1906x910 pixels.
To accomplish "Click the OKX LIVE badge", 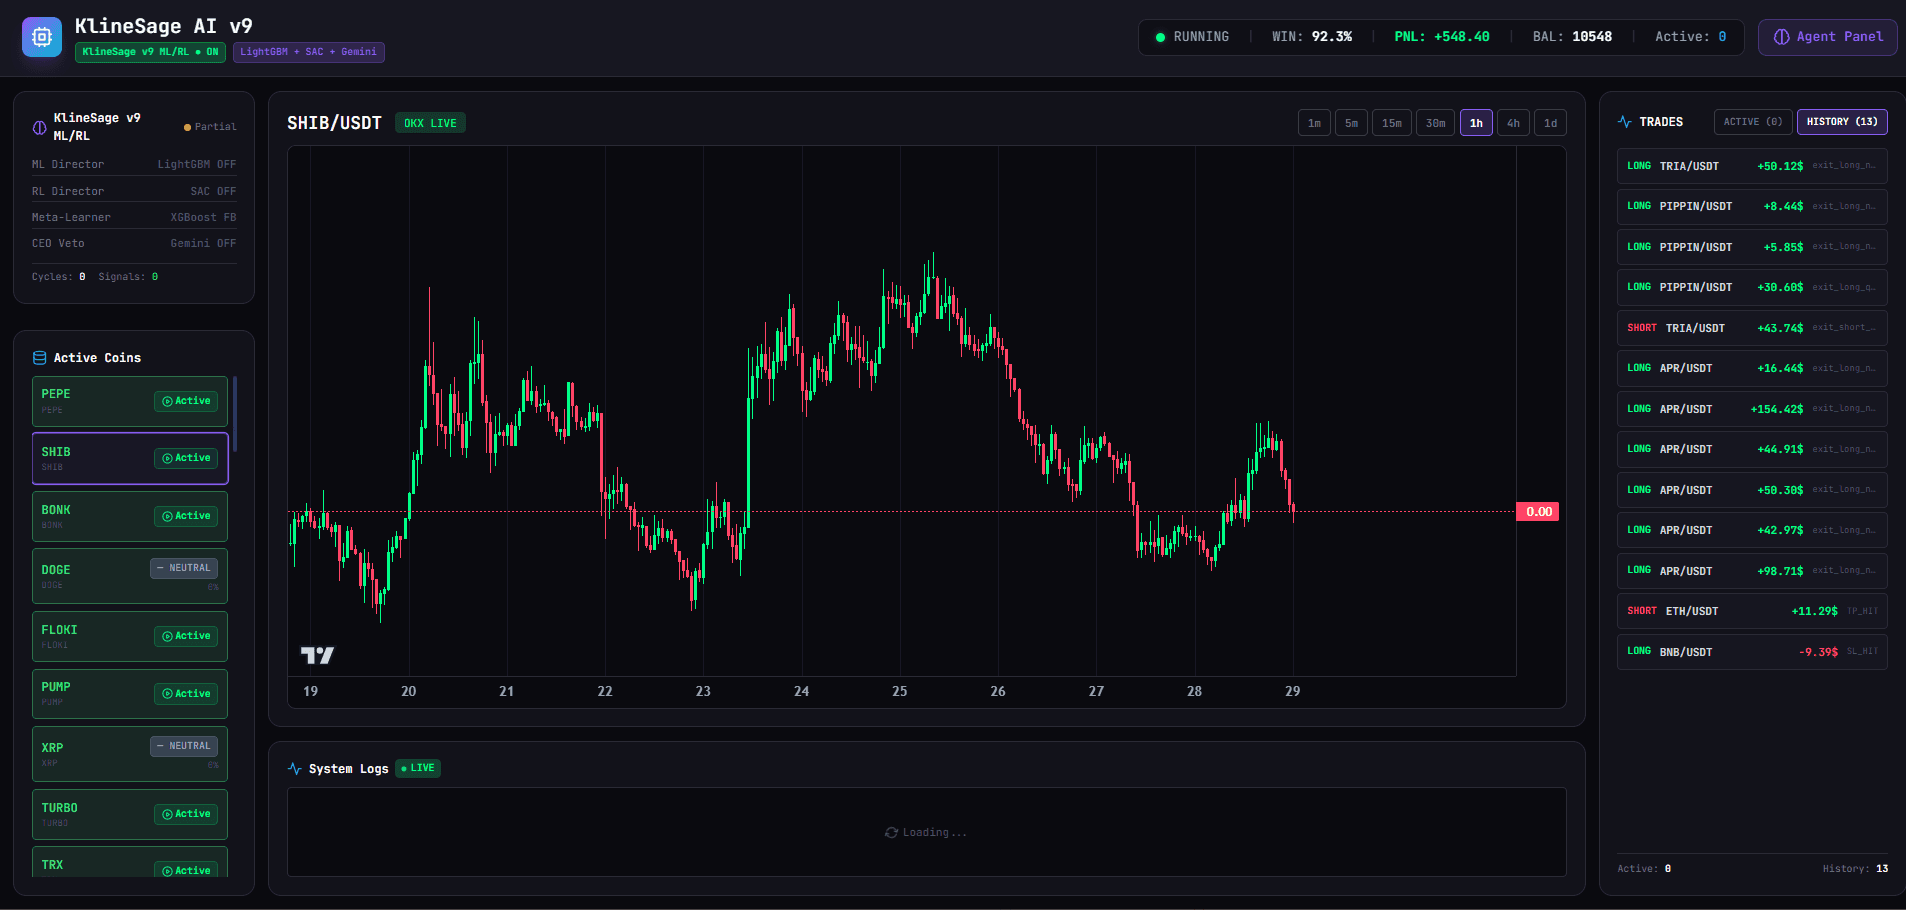I will click(430, 122).
